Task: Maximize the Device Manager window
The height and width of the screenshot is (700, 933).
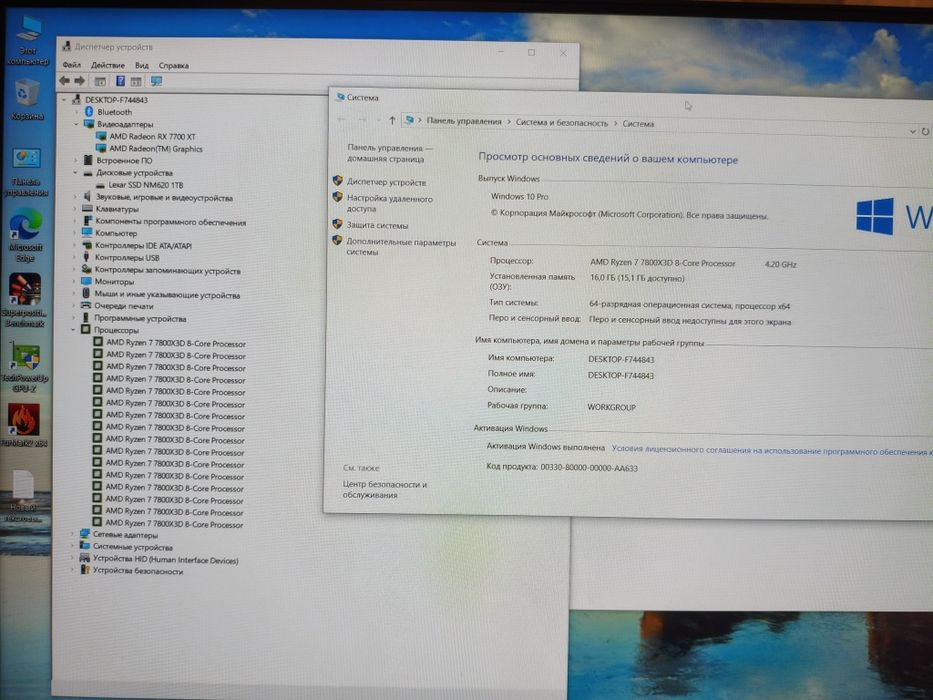Action: point(531,52)
